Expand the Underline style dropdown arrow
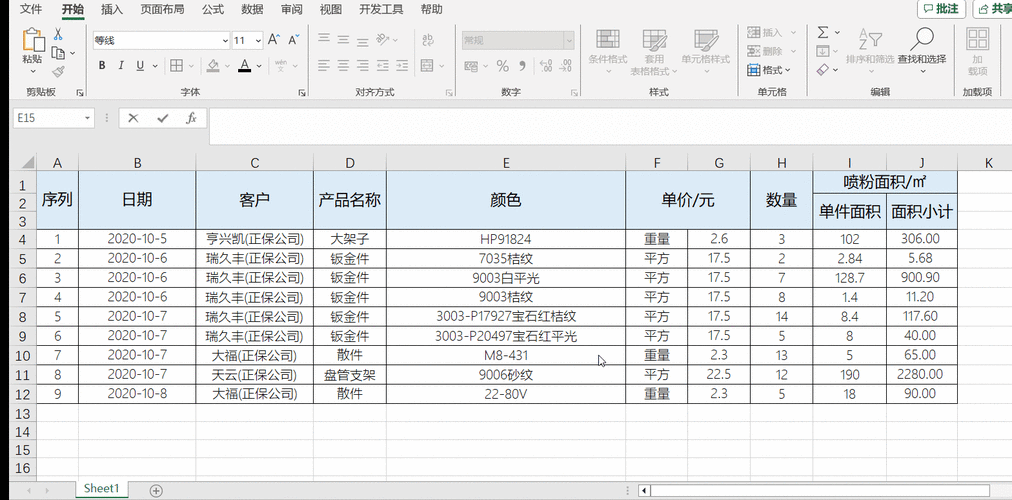The height and width of the screenshot is (500, 1012). point(155,66)
